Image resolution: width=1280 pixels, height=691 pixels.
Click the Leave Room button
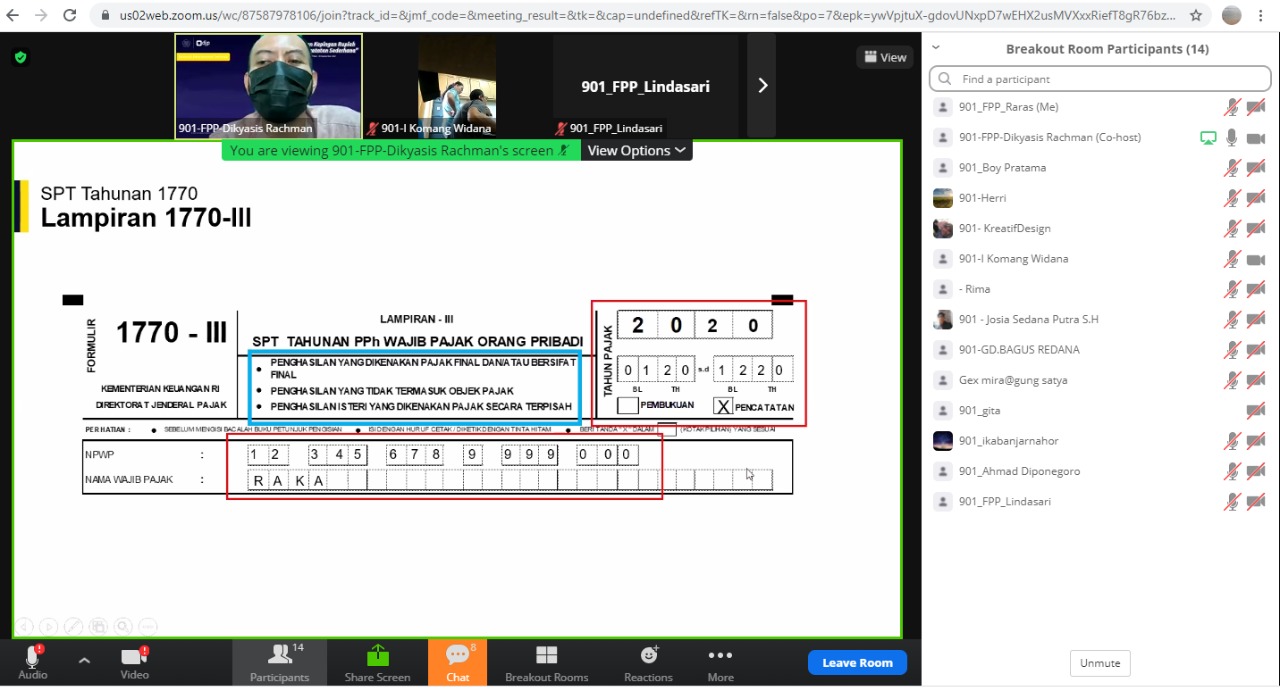point(857,662)
